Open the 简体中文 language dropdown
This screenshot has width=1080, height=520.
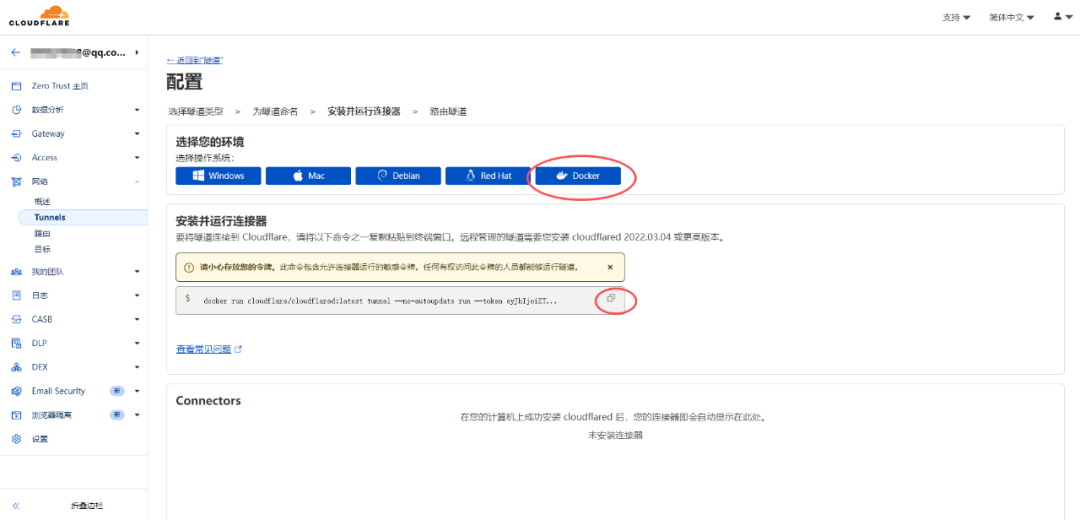pyautogui.click(x=1011, y=17)
